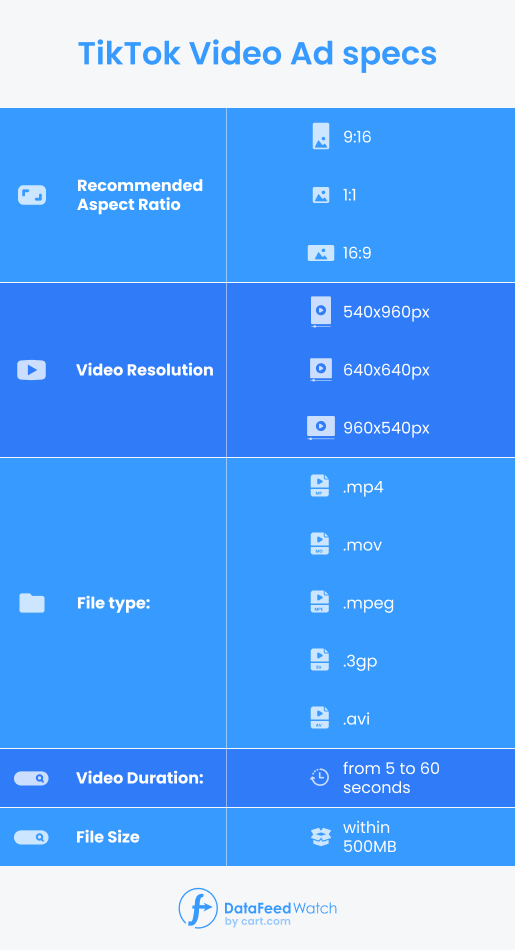Click the play icon beside Video Resolution
This screenshot has height=950, width=515.
click(32, 370)
